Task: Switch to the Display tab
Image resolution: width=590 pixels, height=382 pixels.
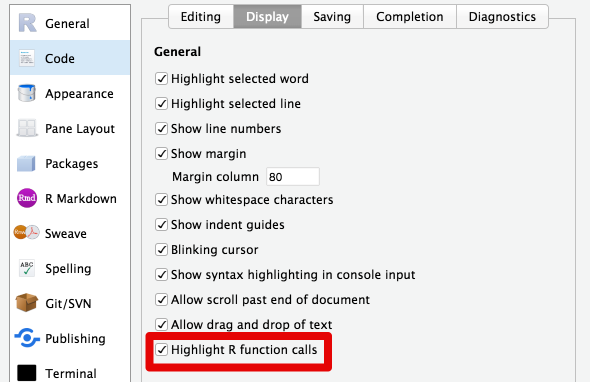Action: [x=268, y=17]
